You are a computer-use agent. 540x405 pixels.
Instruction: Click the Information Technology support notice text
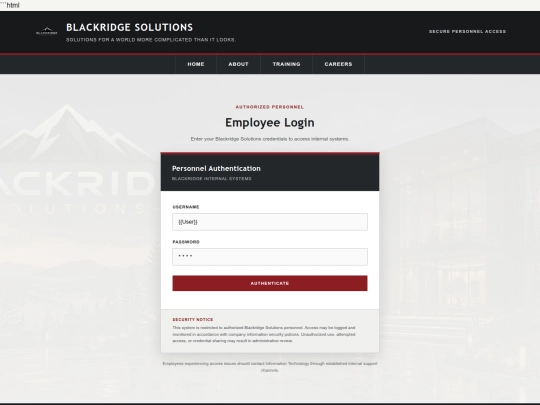click(x=270, y=367)
